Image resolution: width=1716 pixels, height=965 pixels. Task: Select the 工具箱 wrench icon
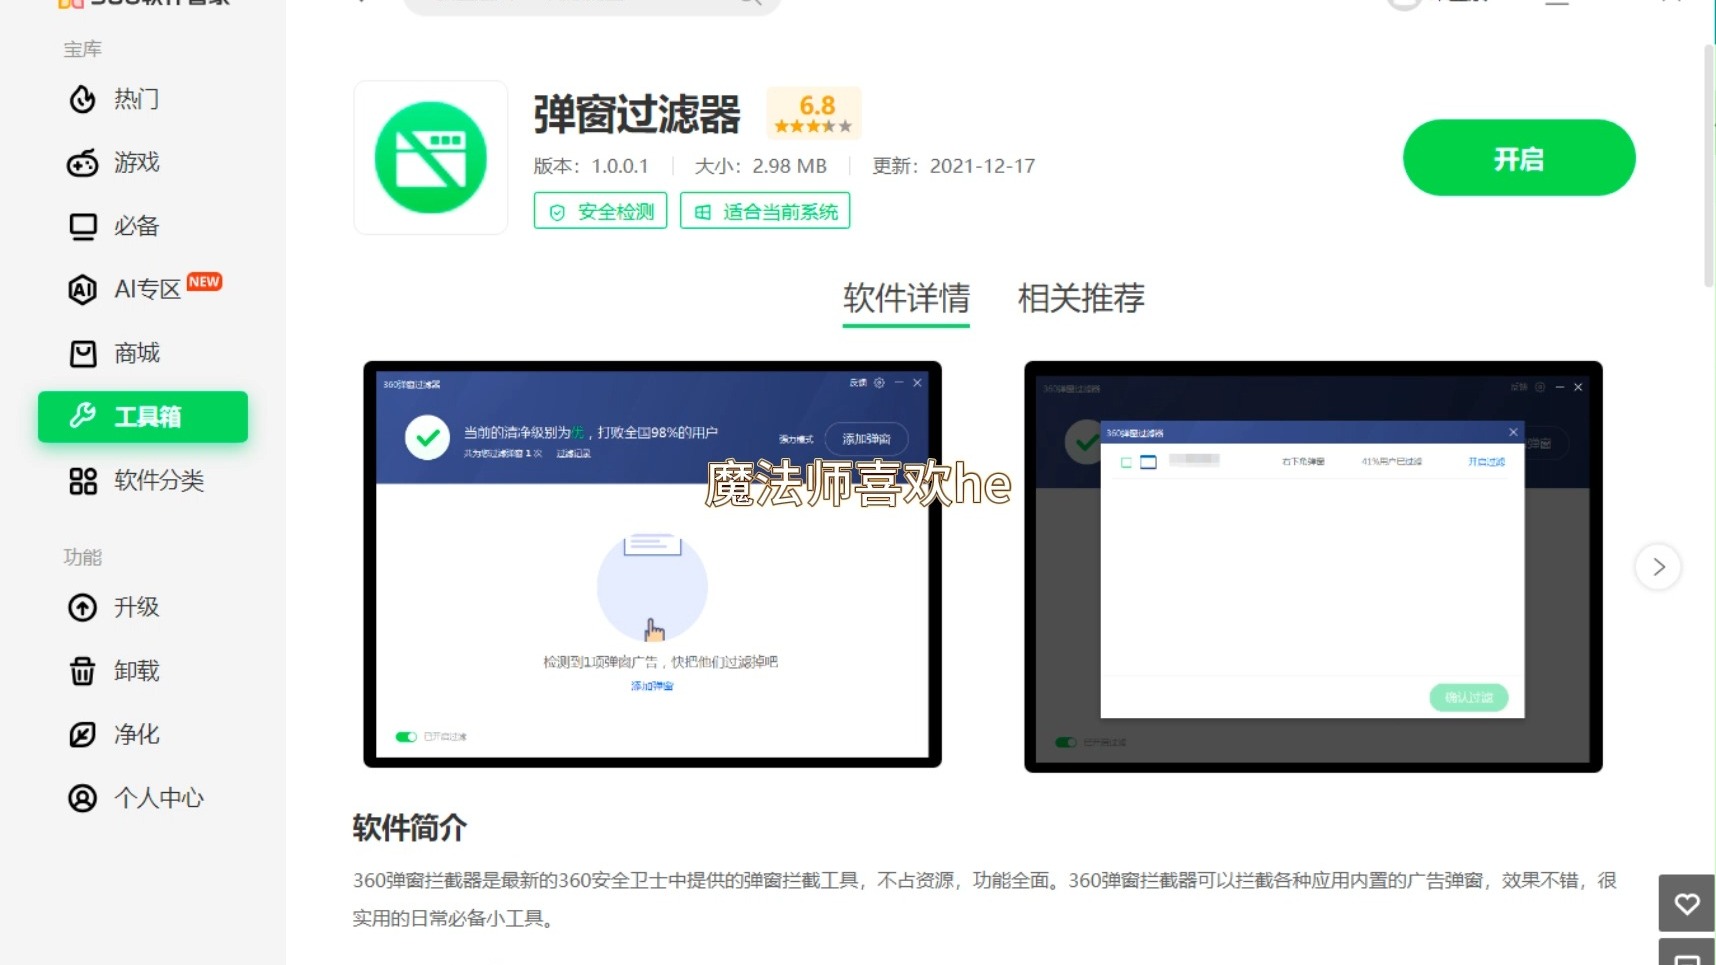(83, 416)
